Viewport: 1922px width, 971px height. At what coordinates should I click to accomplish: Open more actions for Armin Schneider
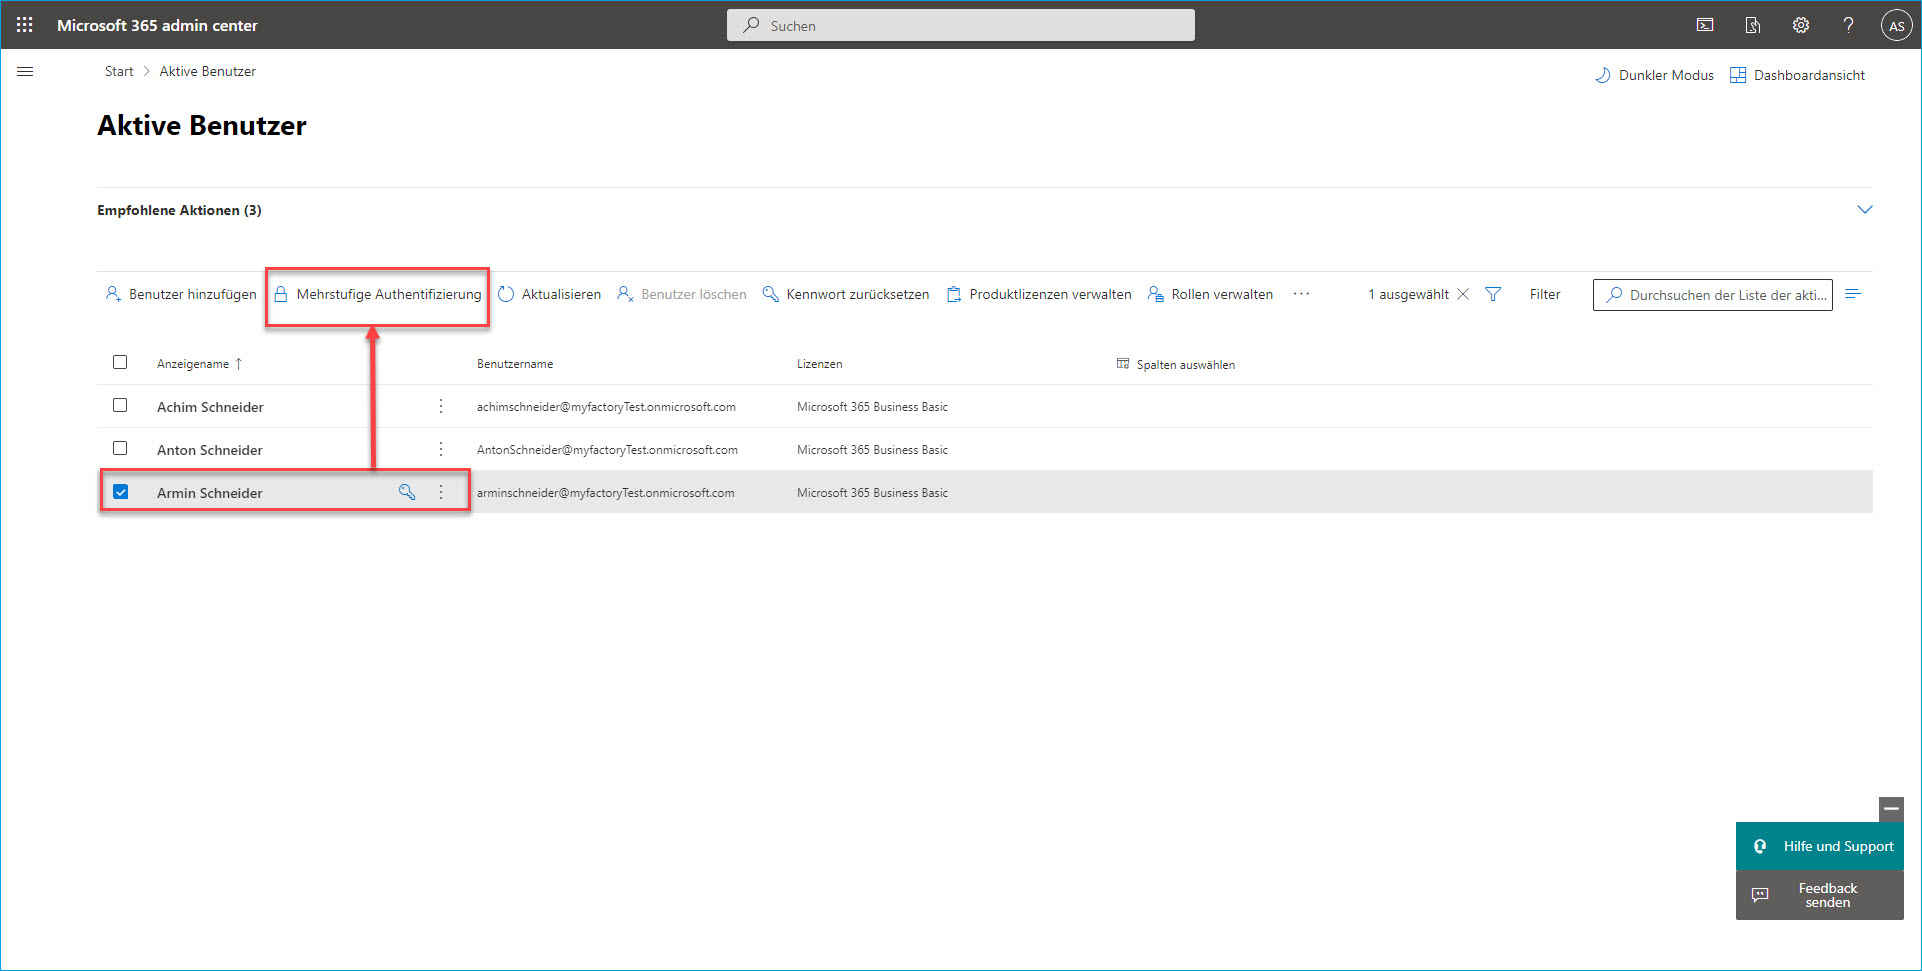[x=441, y=492]
